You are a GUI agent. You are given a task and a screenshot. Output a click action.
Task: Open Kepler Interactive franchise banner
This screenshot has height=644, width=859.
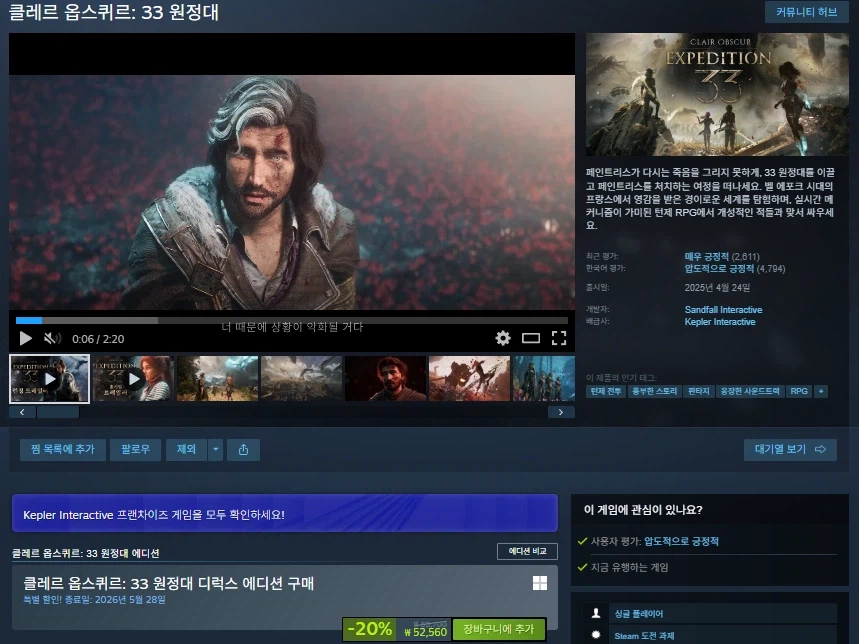click(x=285, y=514)
